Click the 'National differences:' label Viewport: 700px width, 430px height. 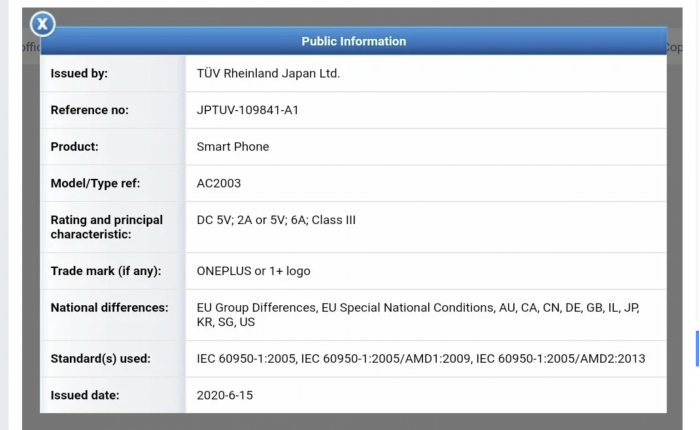click(x=109, y=307)
